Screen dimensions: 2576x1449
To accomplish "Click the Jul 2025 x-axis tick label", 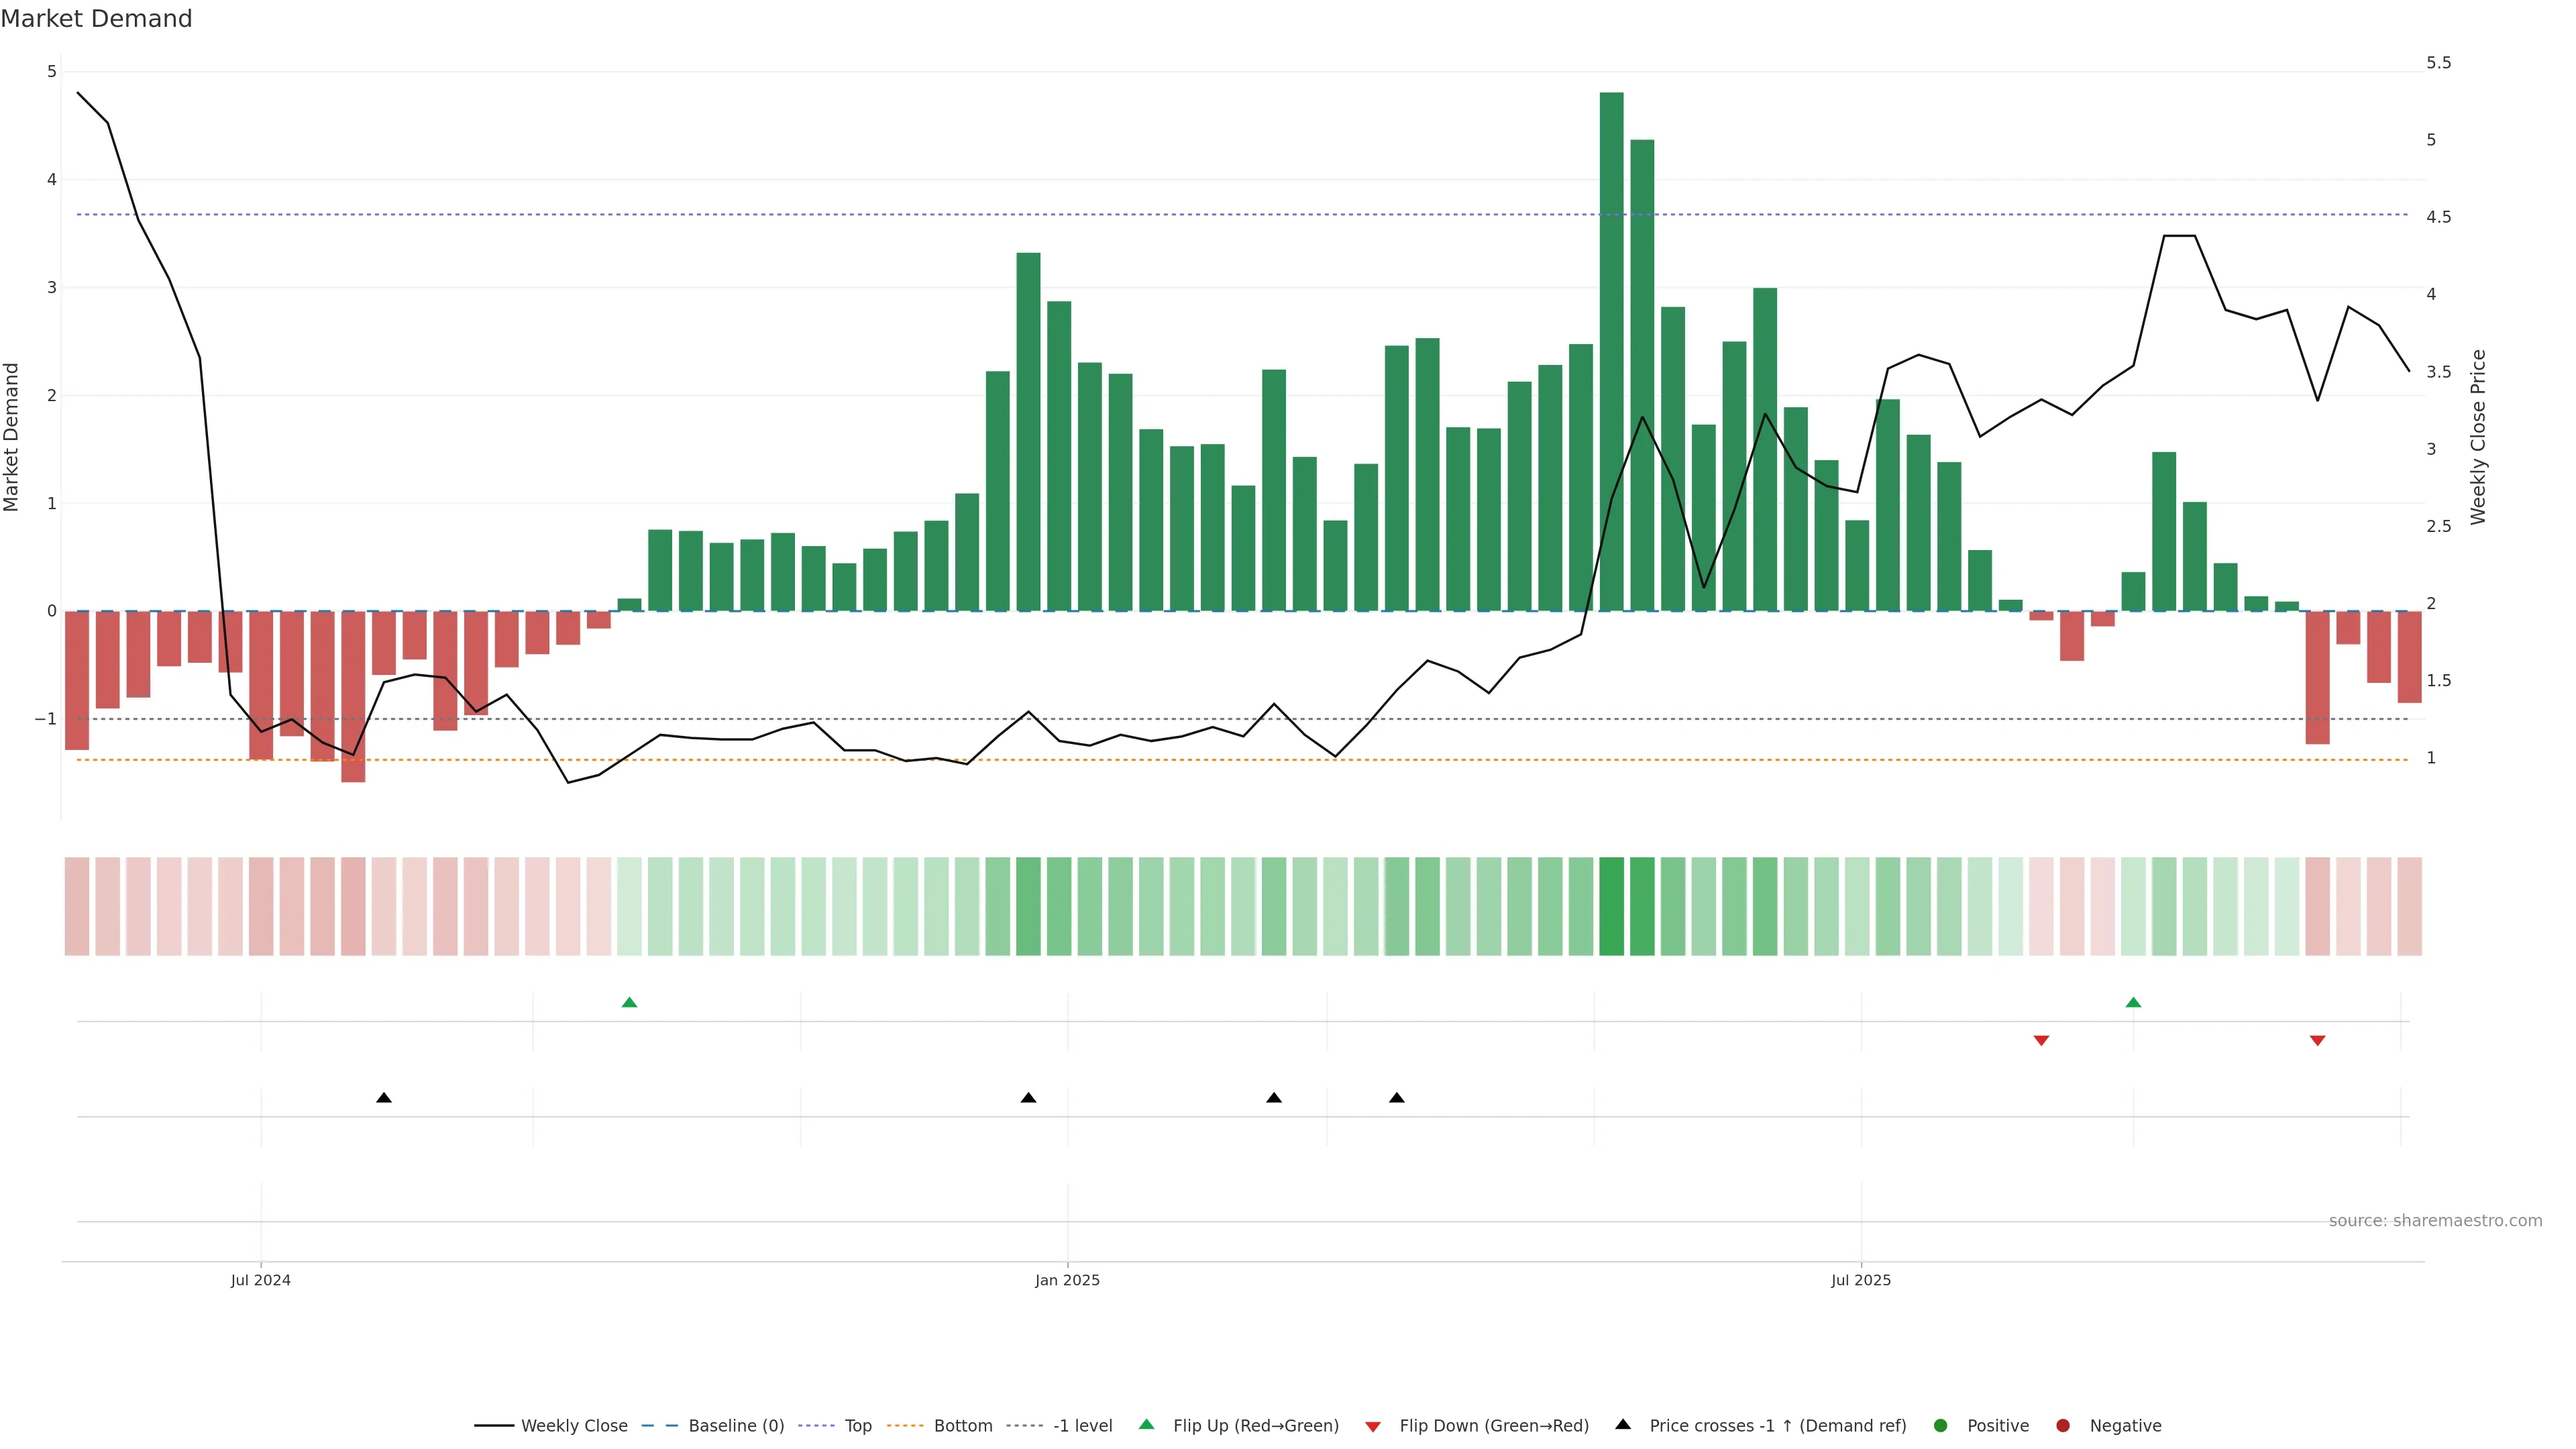I will [x=1860, y=1280].
